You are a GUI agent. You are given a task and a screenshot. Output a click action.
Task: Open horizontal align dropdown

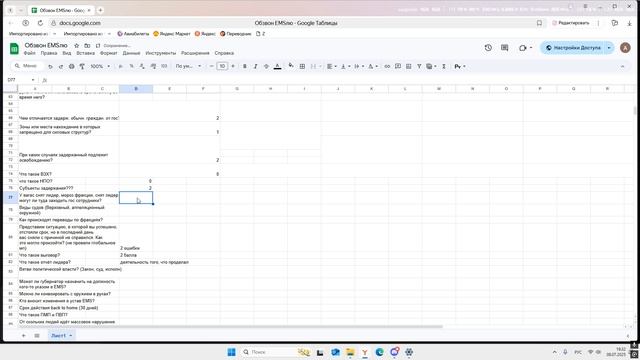point(331,66)
